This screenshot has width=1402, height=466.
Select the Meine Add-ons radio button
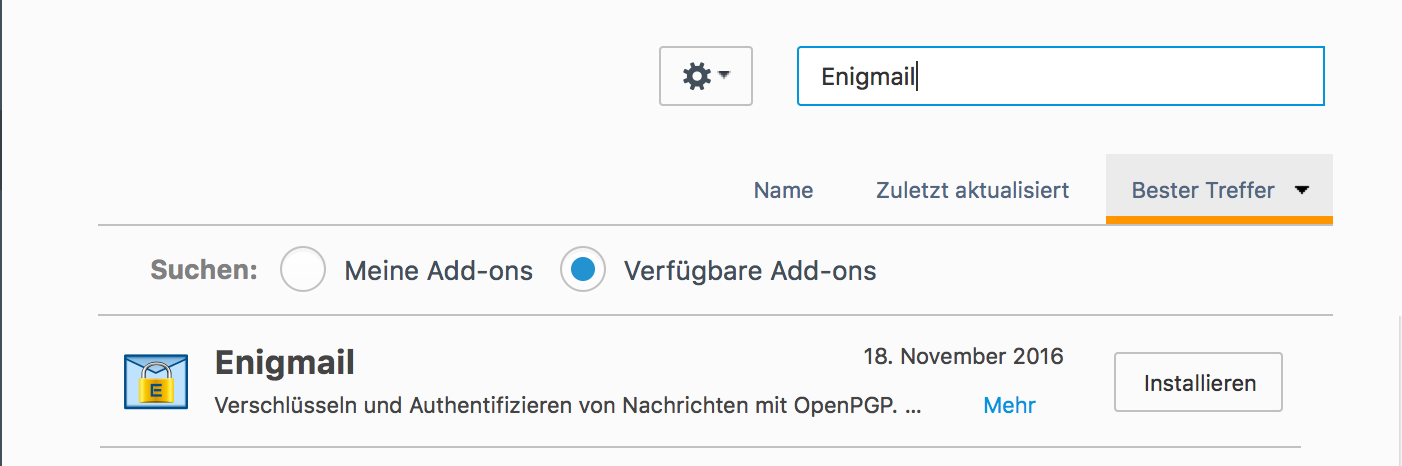[x=303, y=270]
